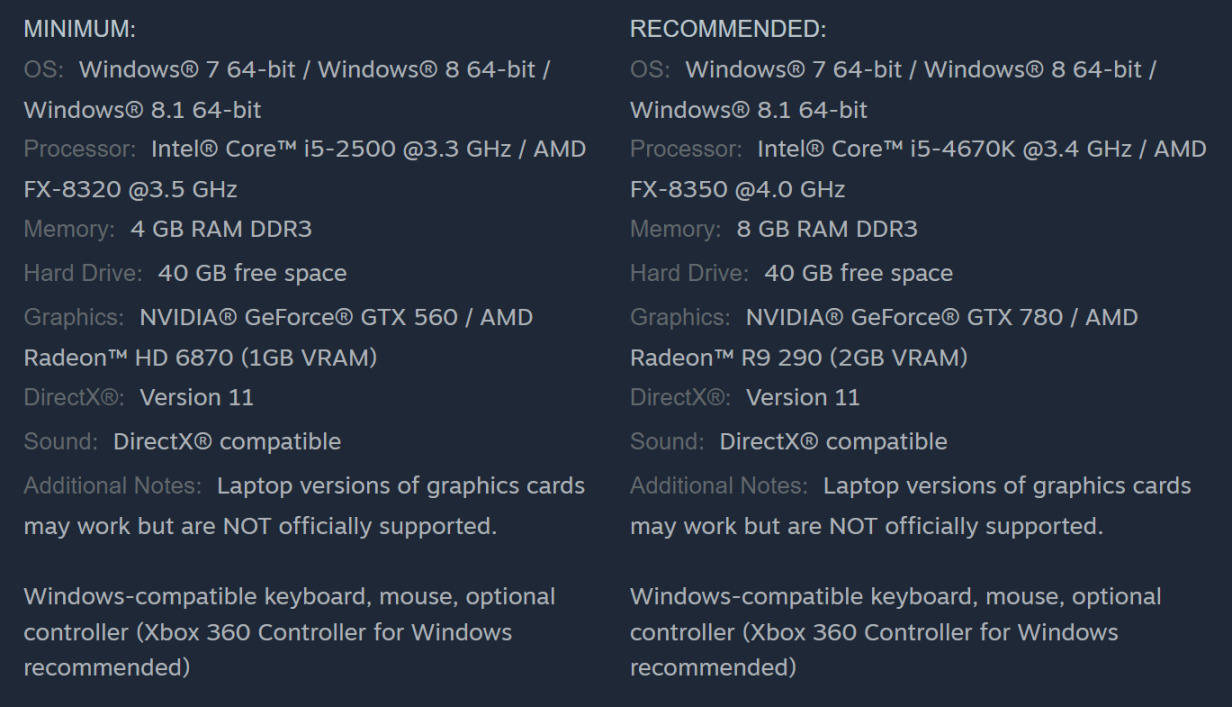Select the minimum "4 GB RAM DDR3" text
Screen dimensions: 1232x707
(221, 230)
